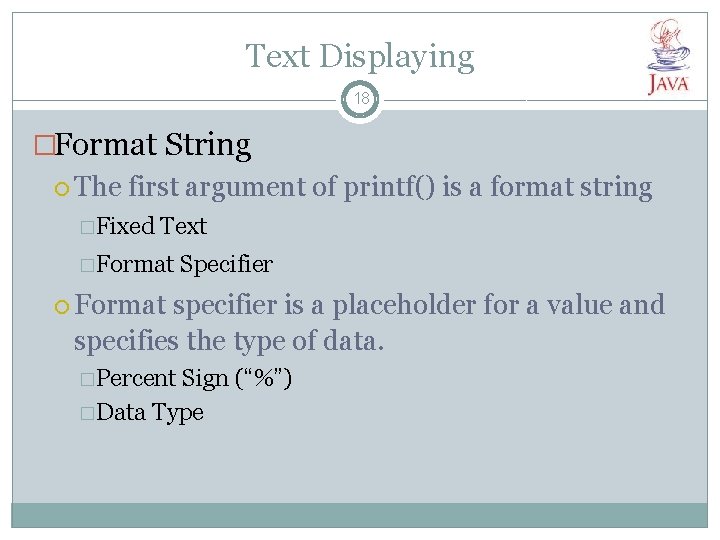Viewport: 720px width, 540px height.
Task: Click the round bullet before "Format specifier is"
Action: (65, 306)
